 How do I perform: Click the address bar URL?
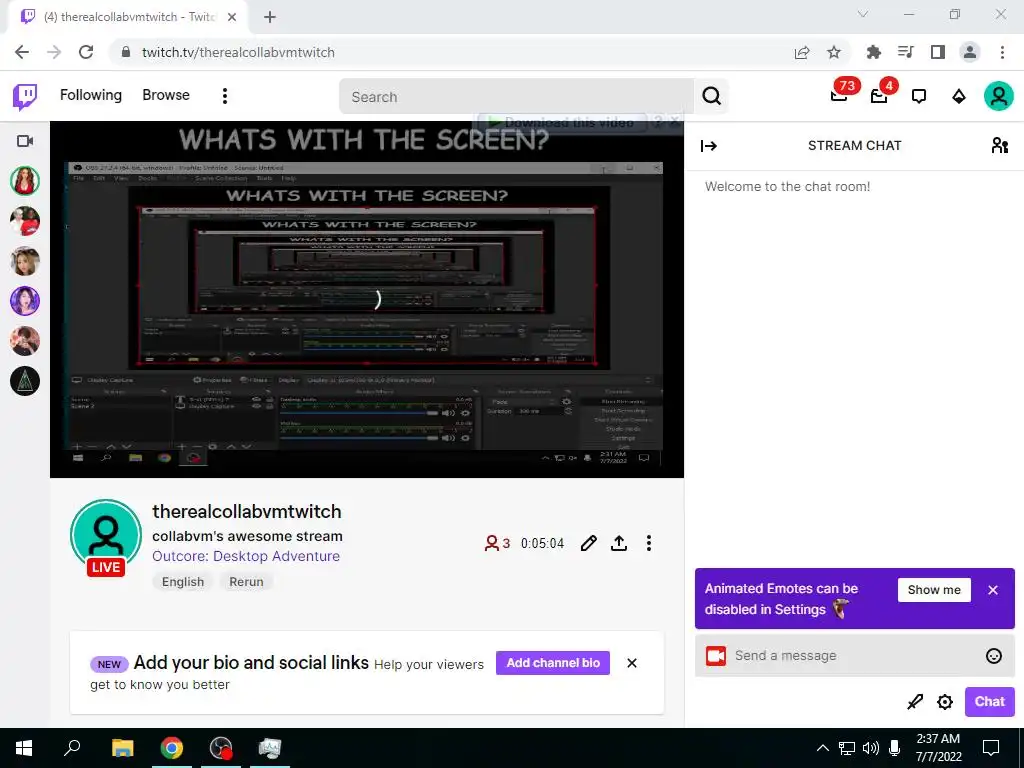click(x=238, y=52)
